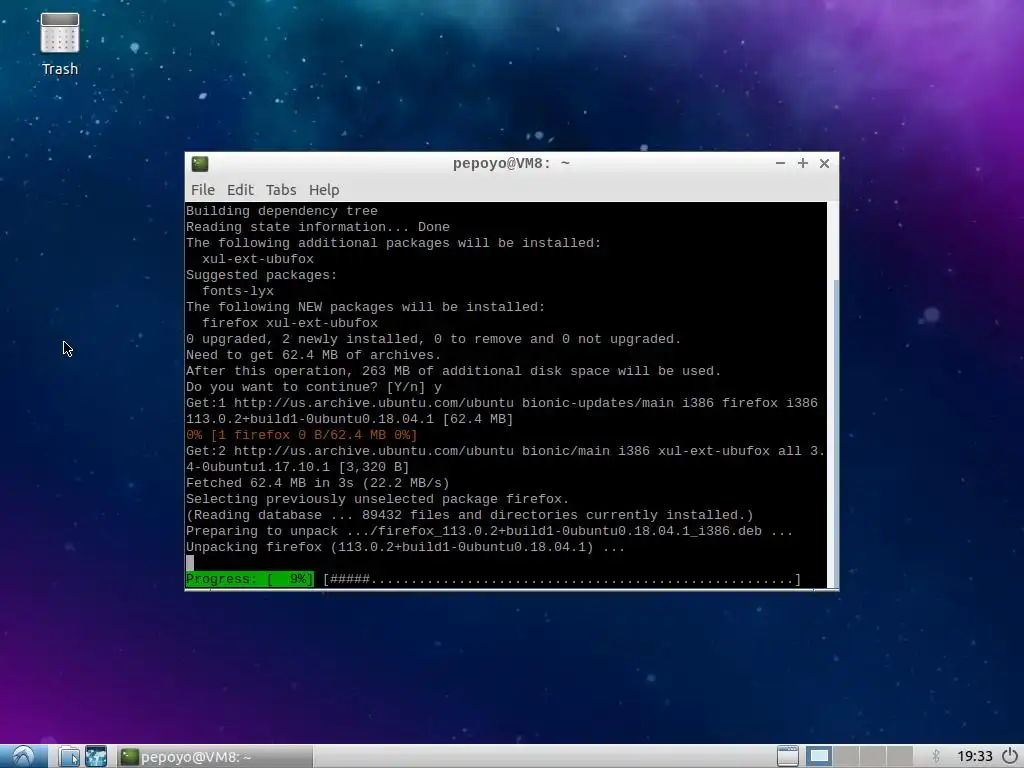Open the Trash desktop icon

click(x=59, y=44)
